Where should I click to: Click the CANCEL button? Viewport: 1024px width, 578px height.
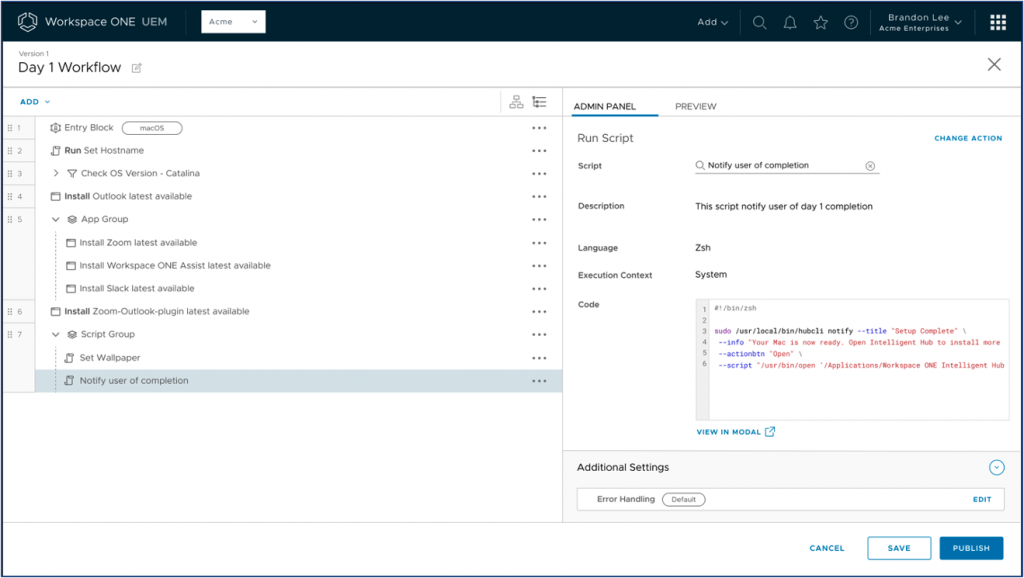[827, 549]
